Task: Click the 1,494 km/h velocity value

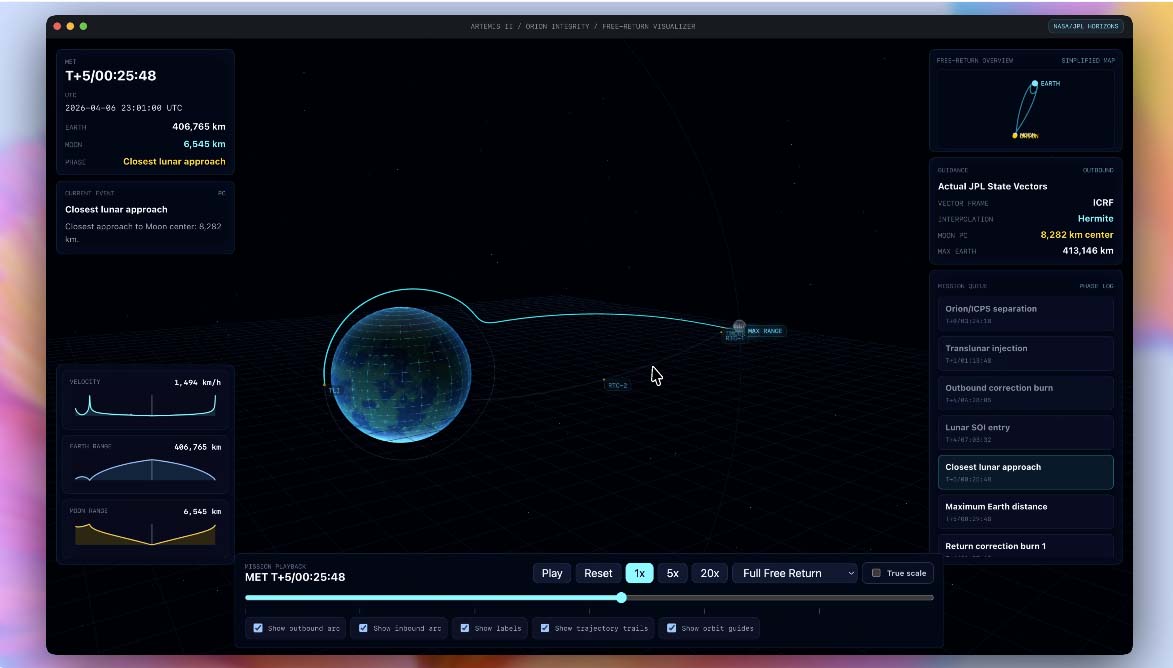Action: pos(197,382)
